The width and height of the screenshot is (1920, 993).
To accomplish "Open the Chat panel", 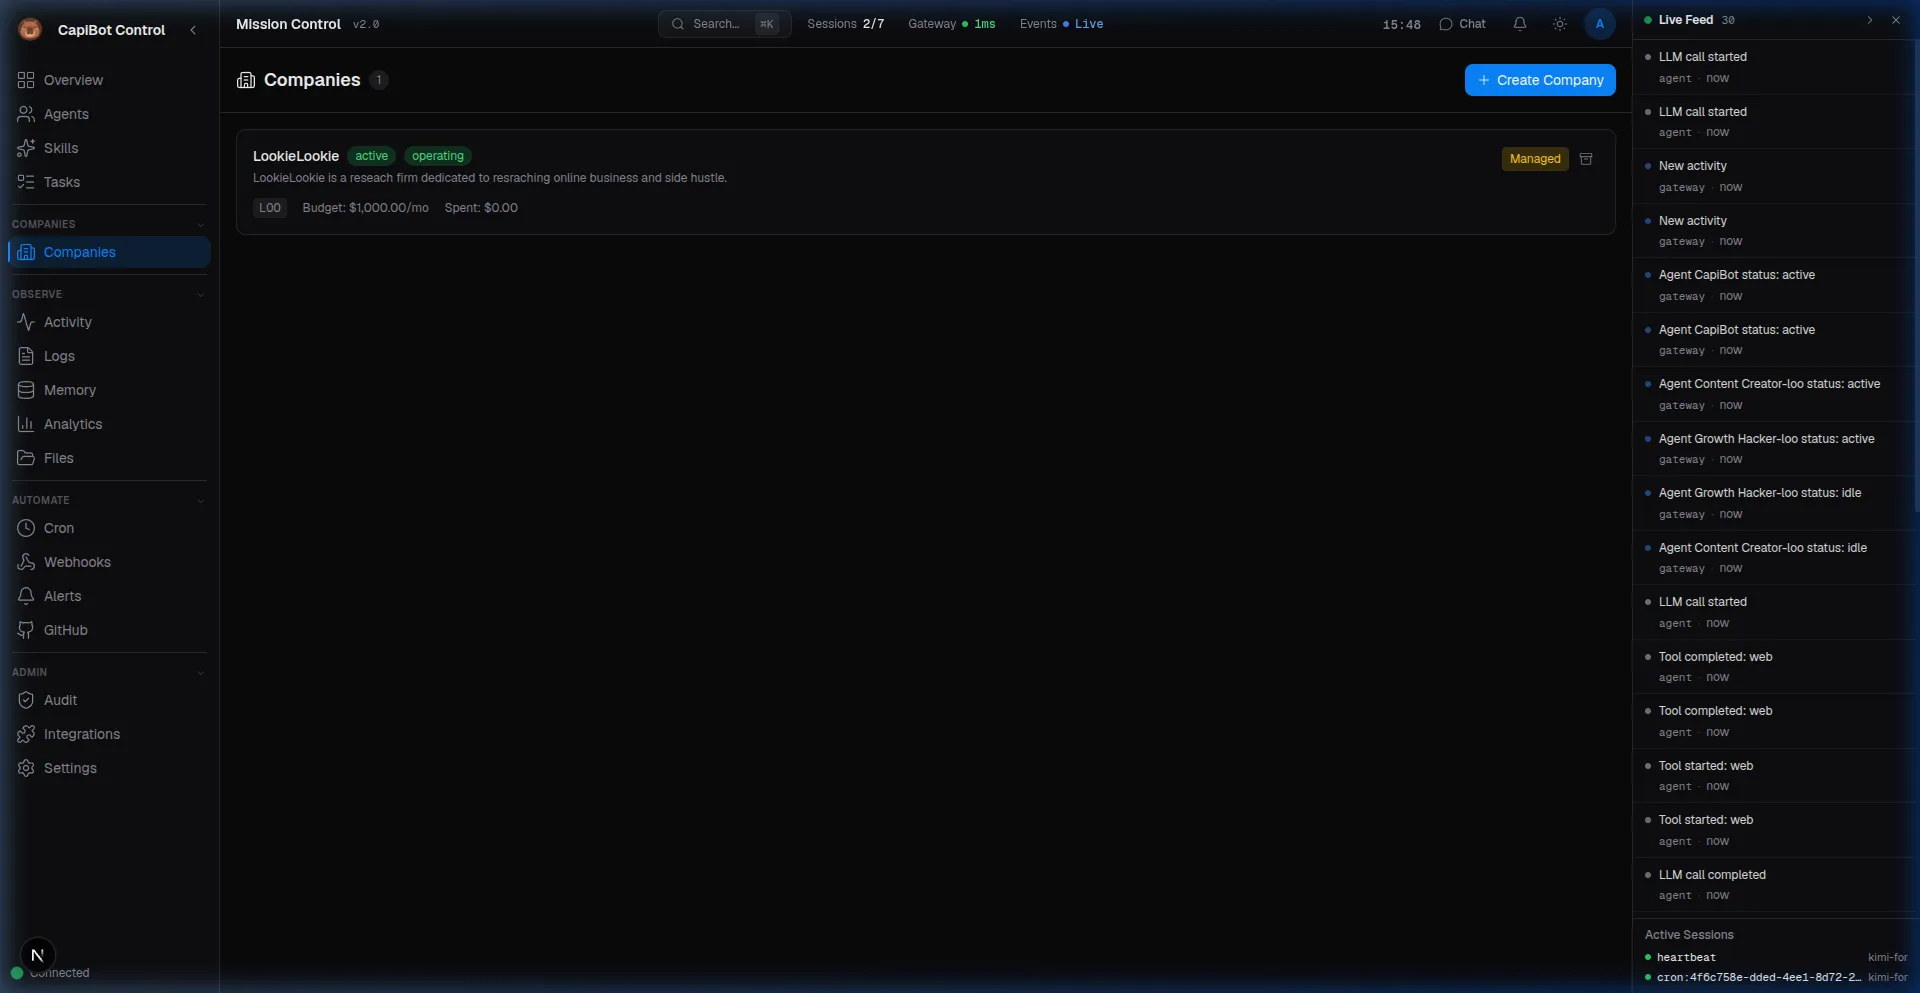I will click(x=1462, y=24).
